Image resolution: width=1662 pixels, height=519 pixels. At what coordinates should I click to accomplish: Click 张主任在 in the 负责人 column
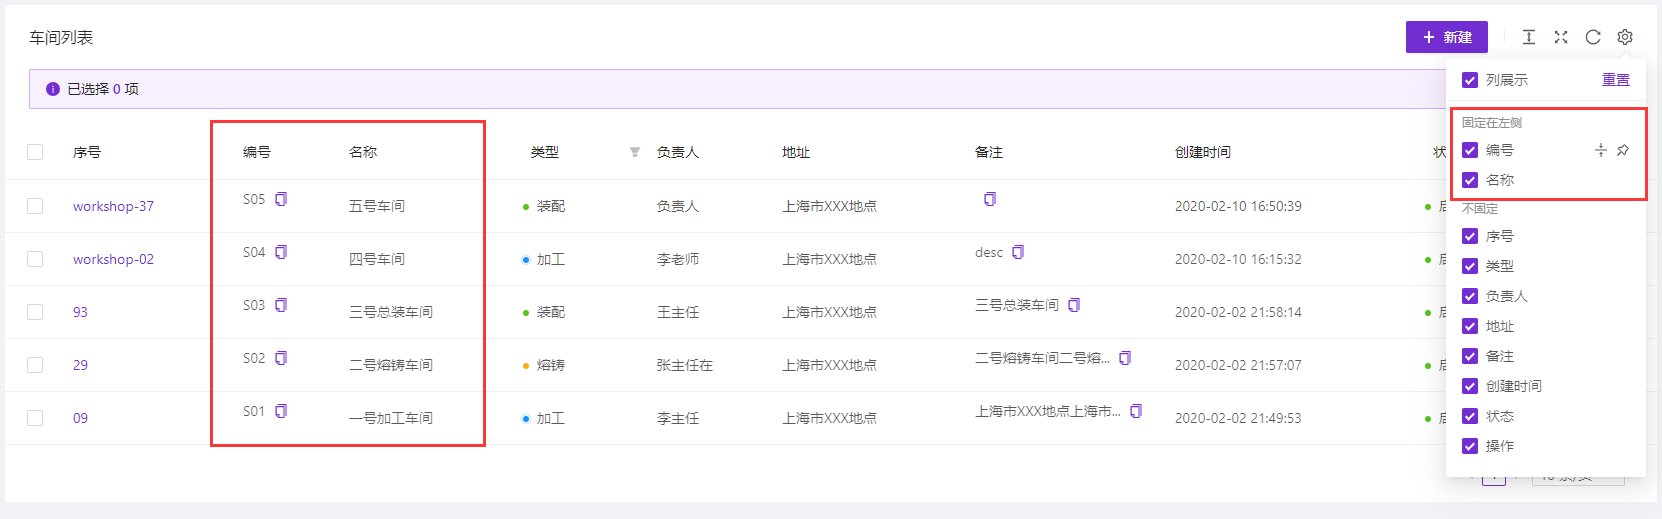[685, 365]
